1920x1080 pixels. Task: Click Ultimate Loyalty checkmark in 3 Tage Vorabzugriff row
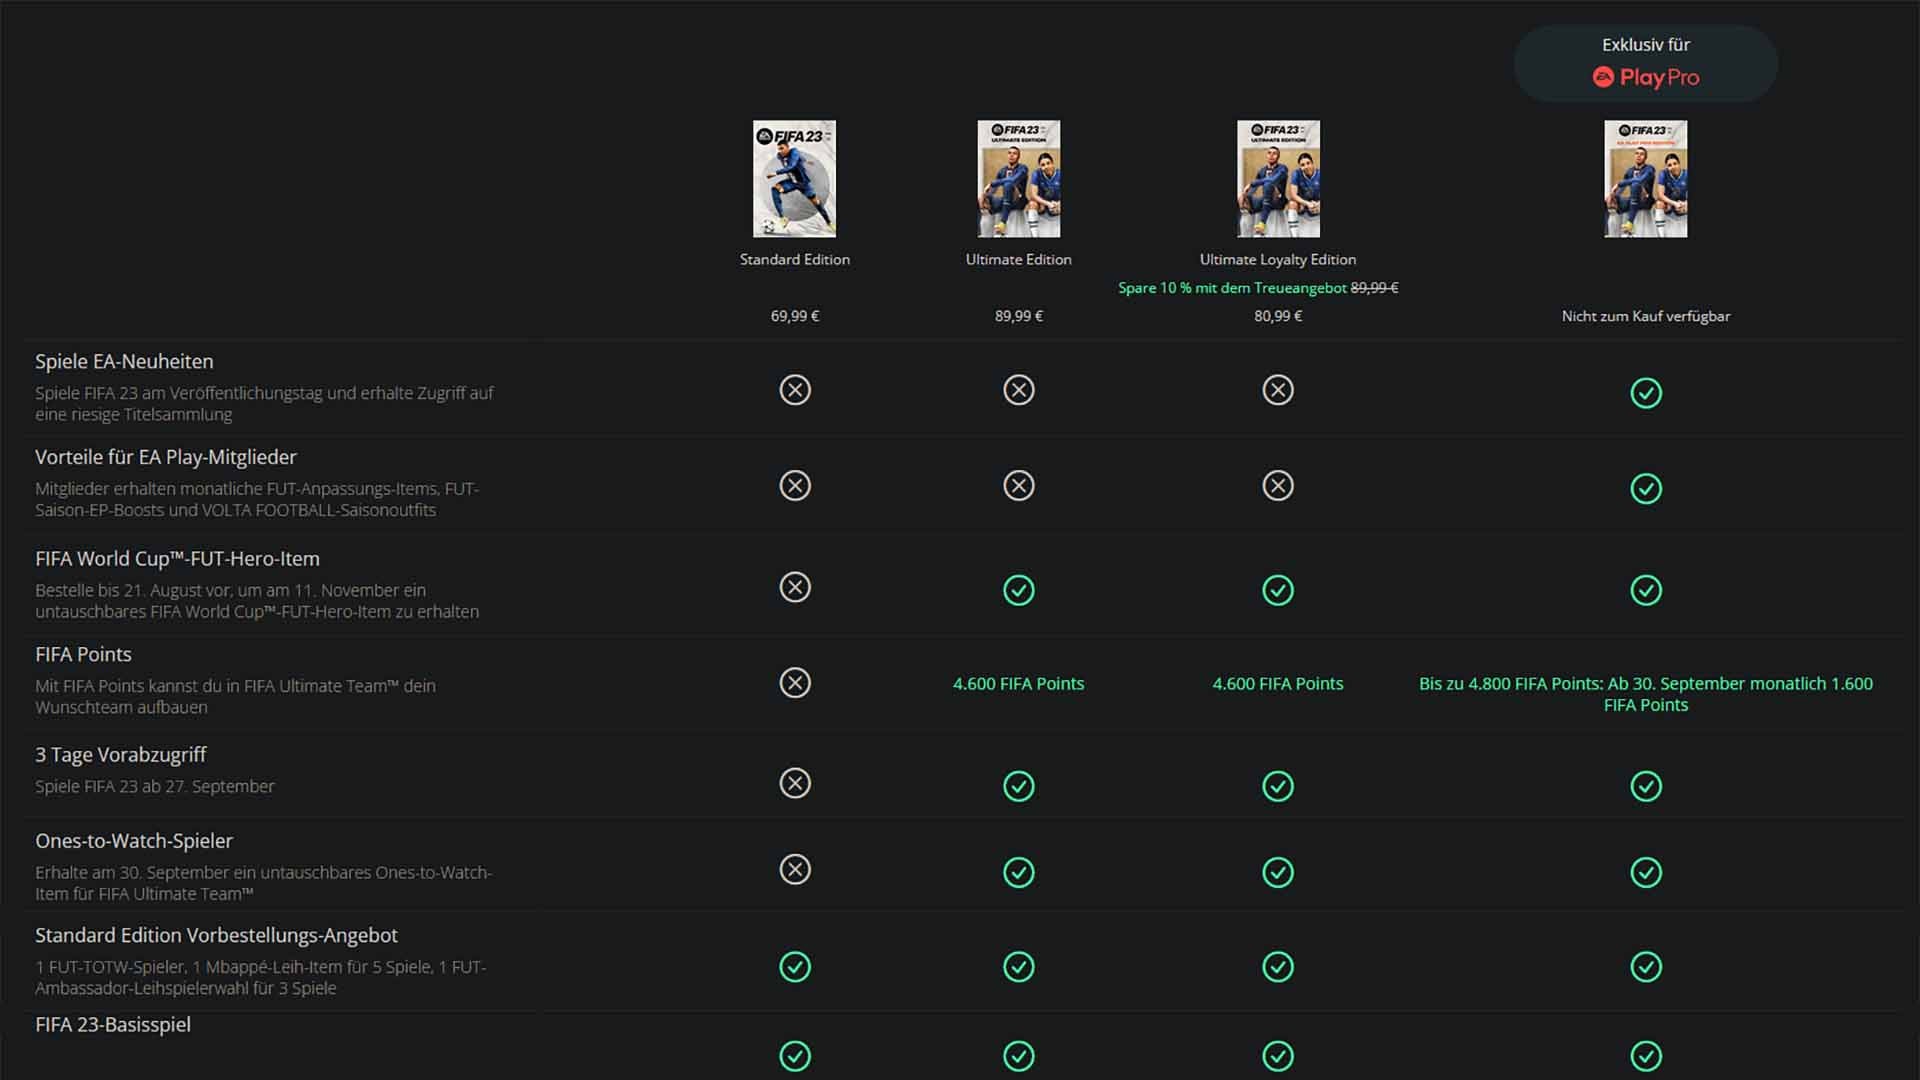1278,786
